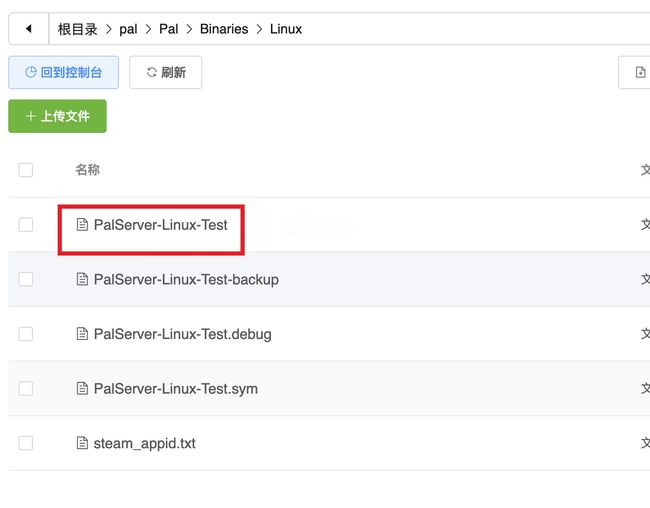Open the PalServer-Linux-Test.sym file name
The image size is (650, 508).
tap(176, 389)
